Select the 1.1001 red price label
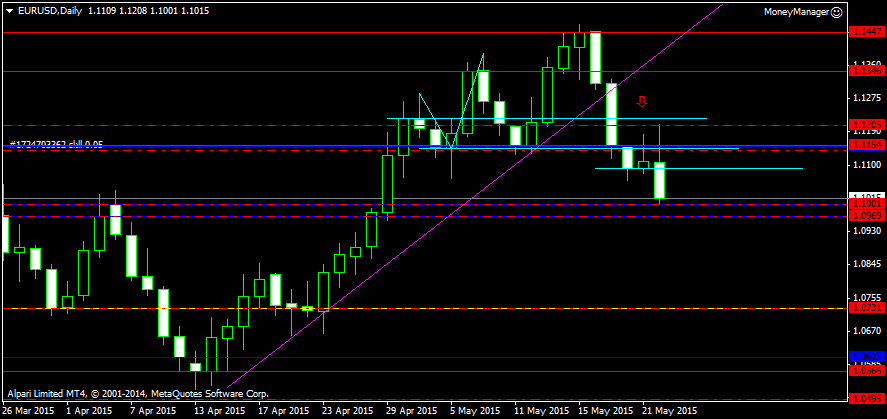The width and height of the screenshot is (887, 419). pyautogui.click(x=866, y=204)
